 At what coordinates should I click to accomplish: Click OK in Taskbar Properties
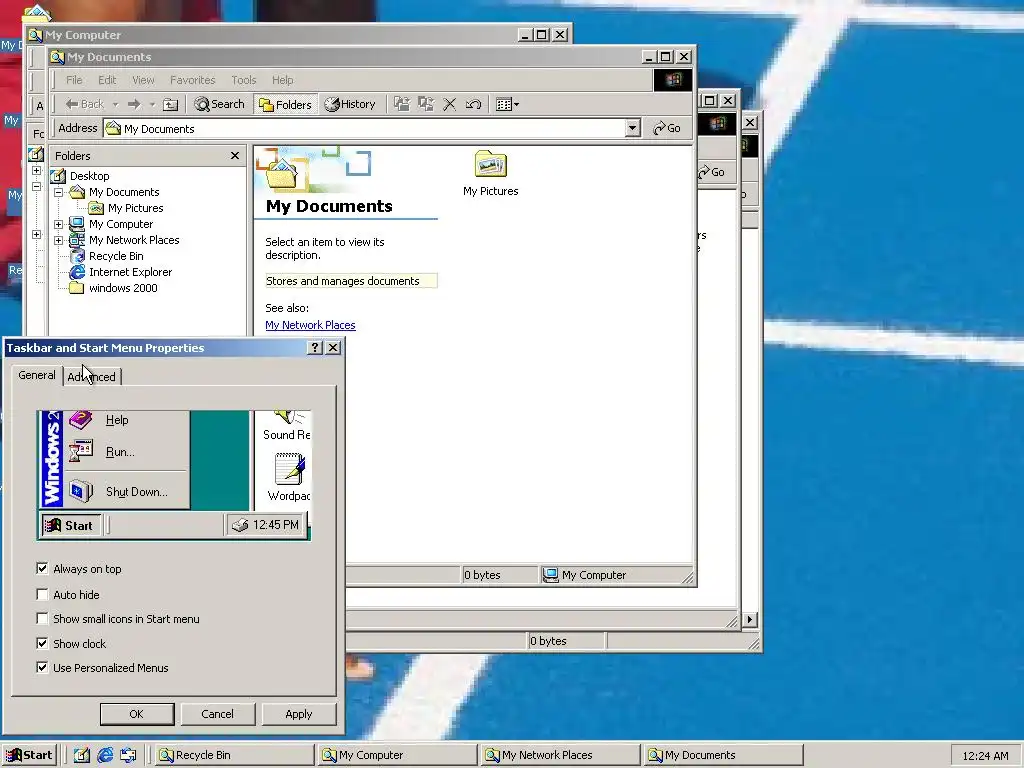coord(136,714)
